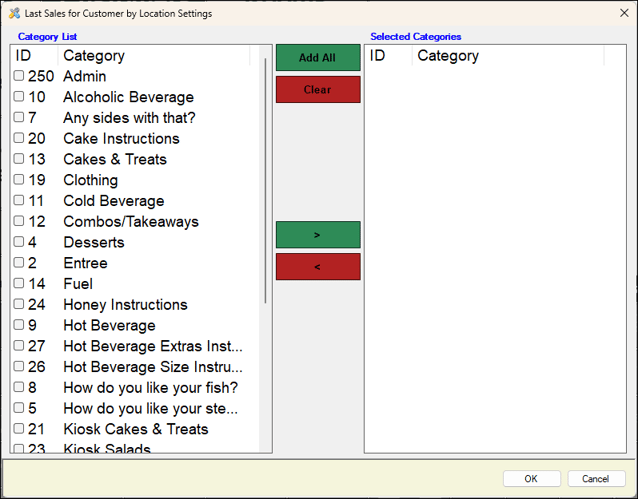Check the Desserts checkbox
The width and height of the screenshot is (638, 499).
tap(19, 242)
